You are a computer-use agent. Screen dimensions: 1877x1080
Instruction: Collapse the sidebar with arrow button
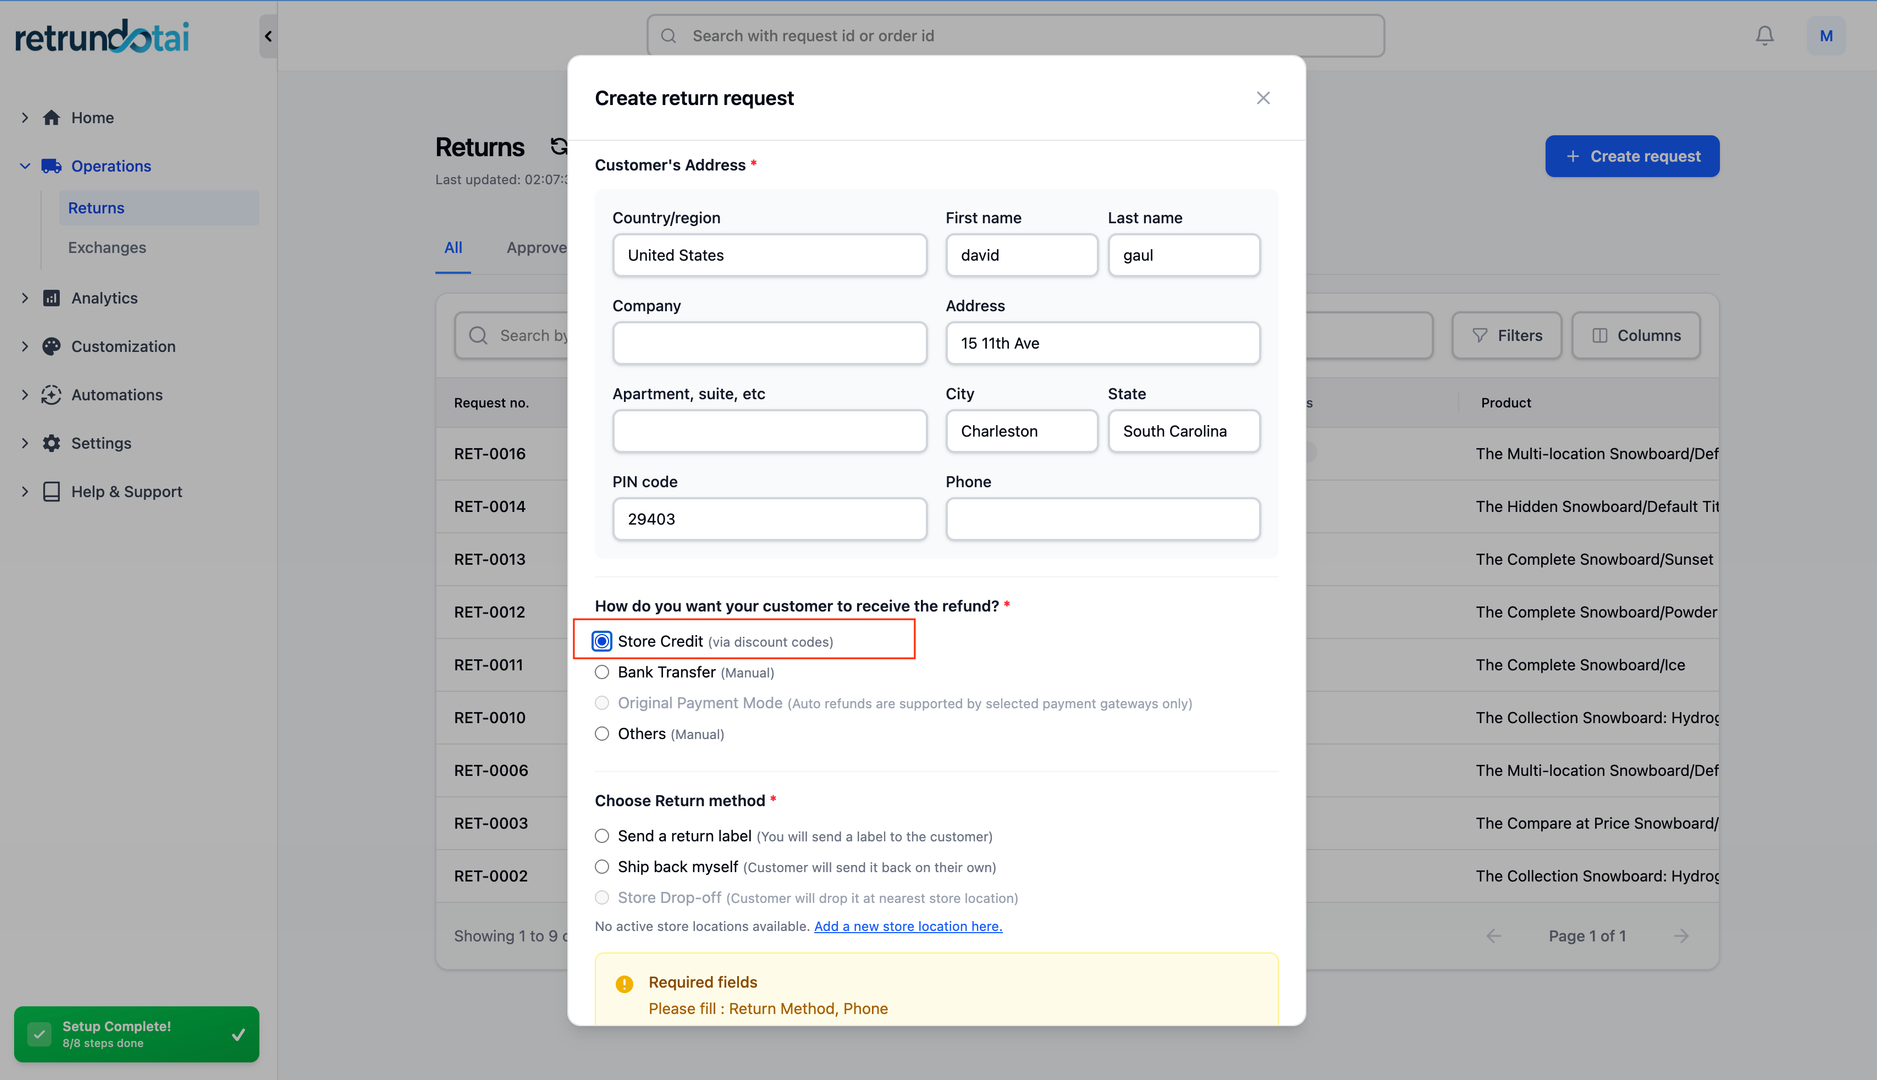(267, 36)
